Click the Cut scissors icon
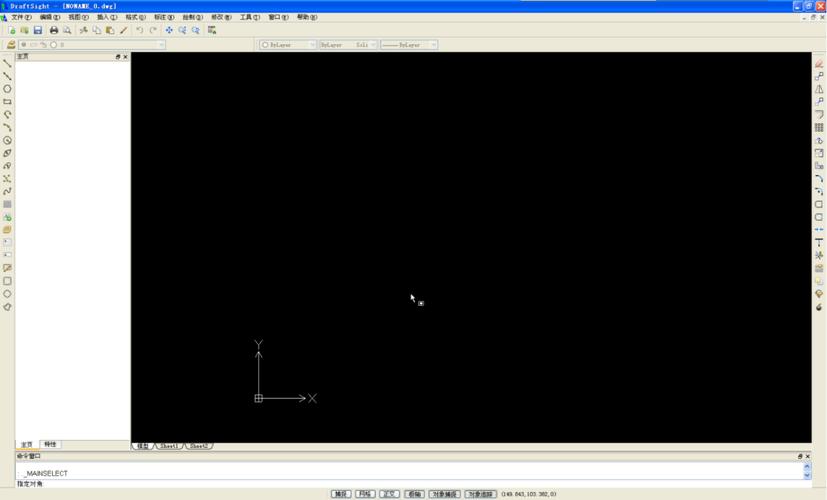Image resolution: width=827 pixels, height=500 pixels. click(x=83, y=31)
